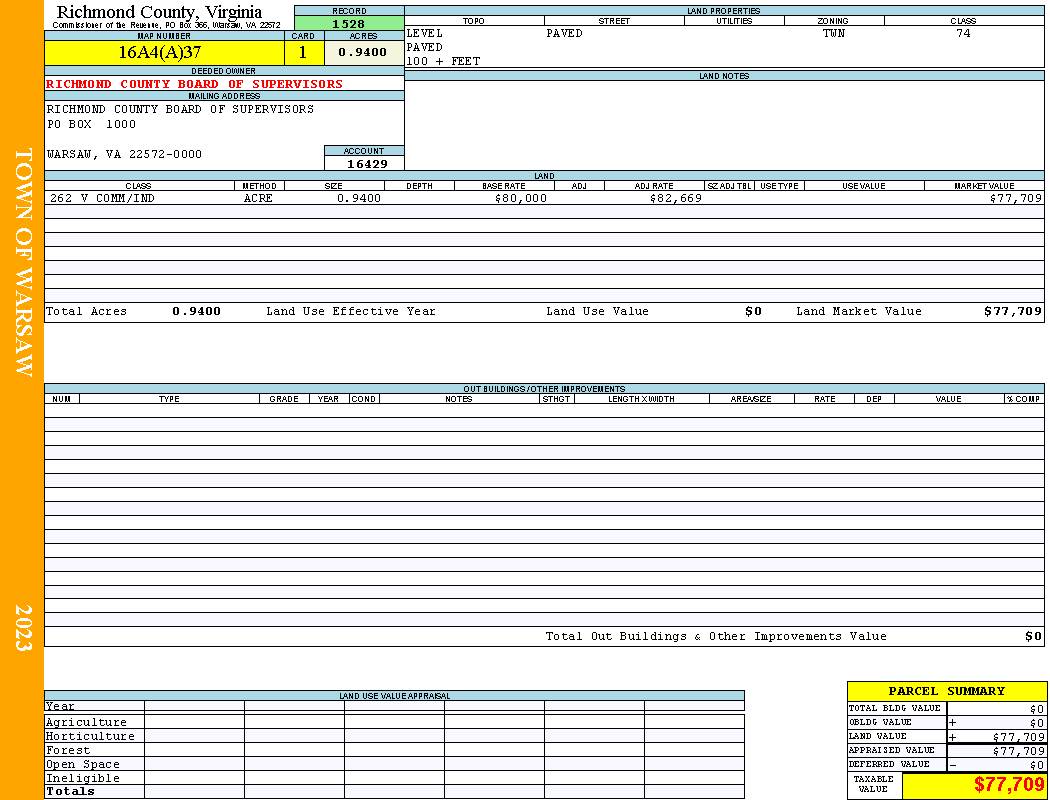Select the 2023 year in the sidebar
The height and width of the screenshot is (800, 1050).
[x=23, y=628]
